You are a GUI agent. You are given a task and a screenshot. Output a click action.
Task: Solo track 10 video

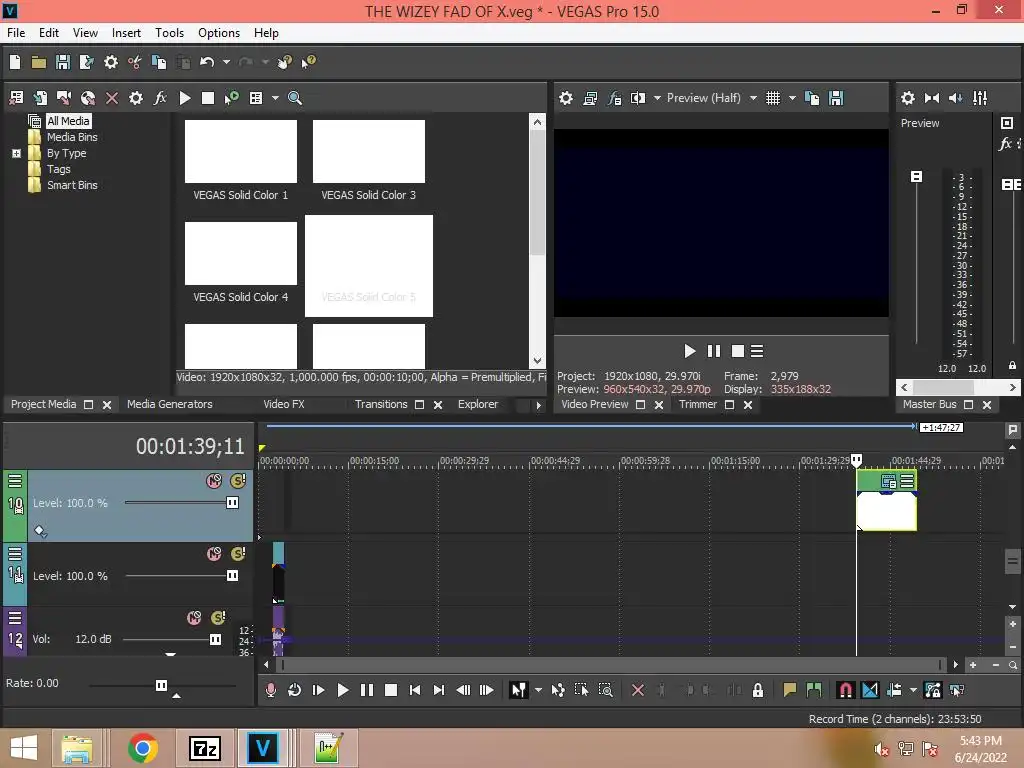click(238, 481)
